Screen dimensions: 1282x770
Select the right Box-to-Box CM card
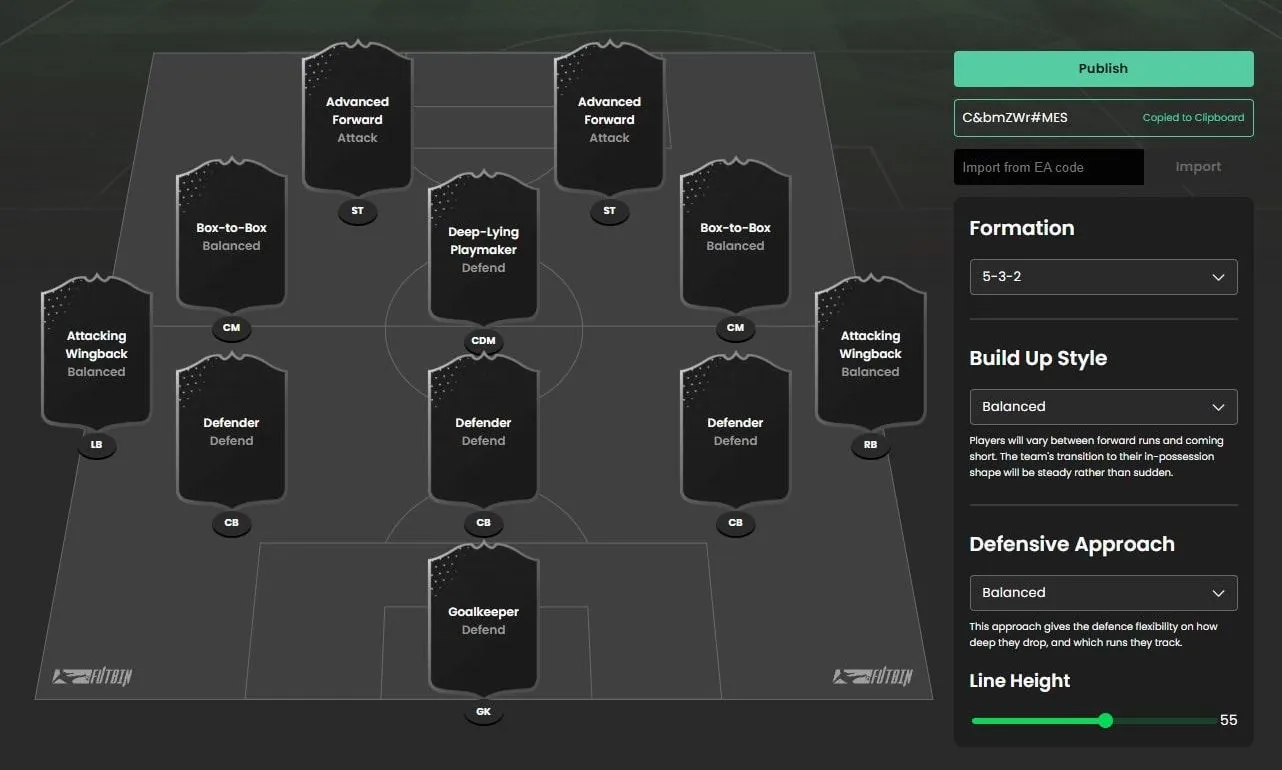(735, 237)
